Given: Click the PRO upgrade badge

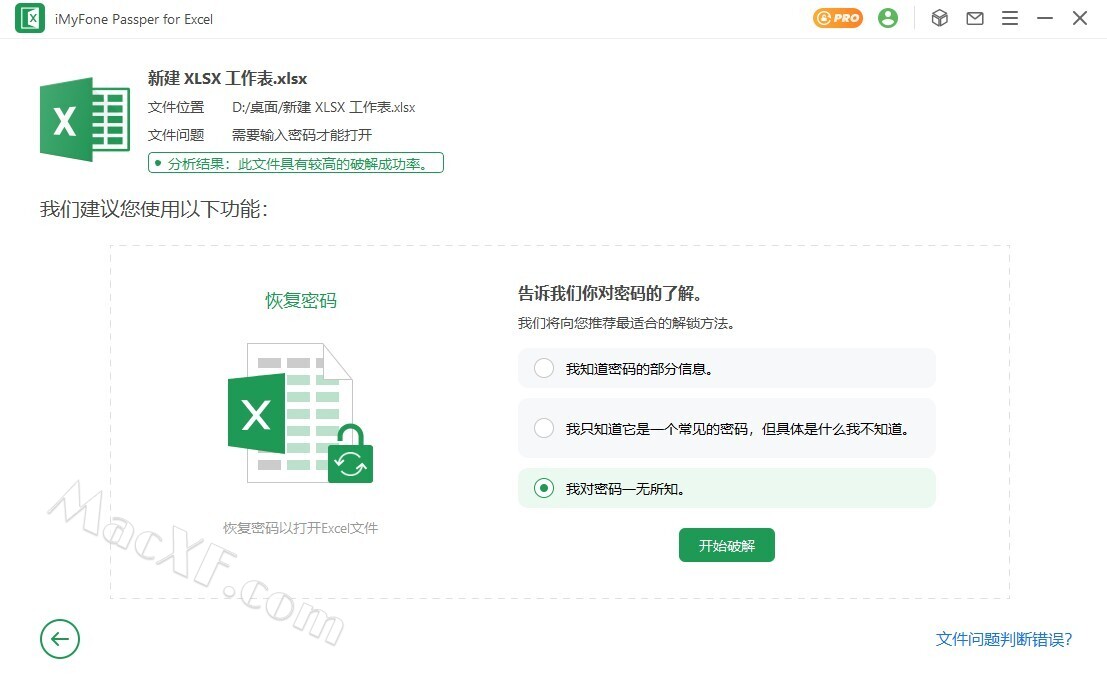Looking at the screenshot, I should [x=837, y=18].
